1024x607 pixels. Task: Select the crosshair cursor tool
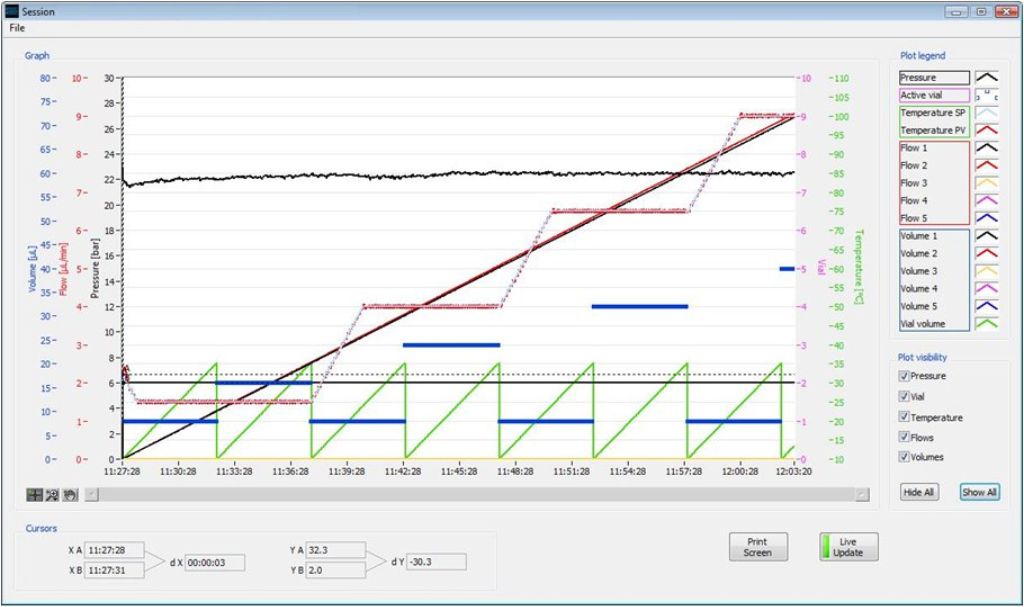click(34, 494)
